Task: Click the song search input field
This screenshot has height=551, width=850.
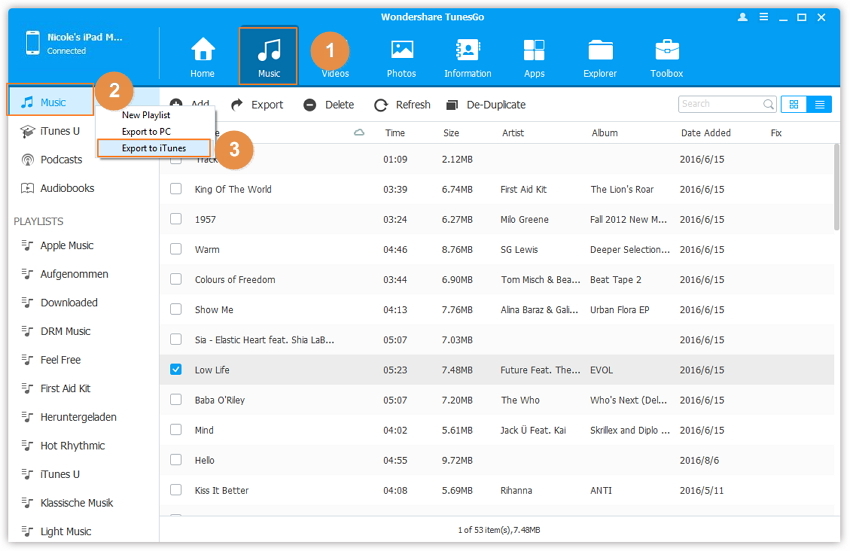Action: click(x=720, y=104)
